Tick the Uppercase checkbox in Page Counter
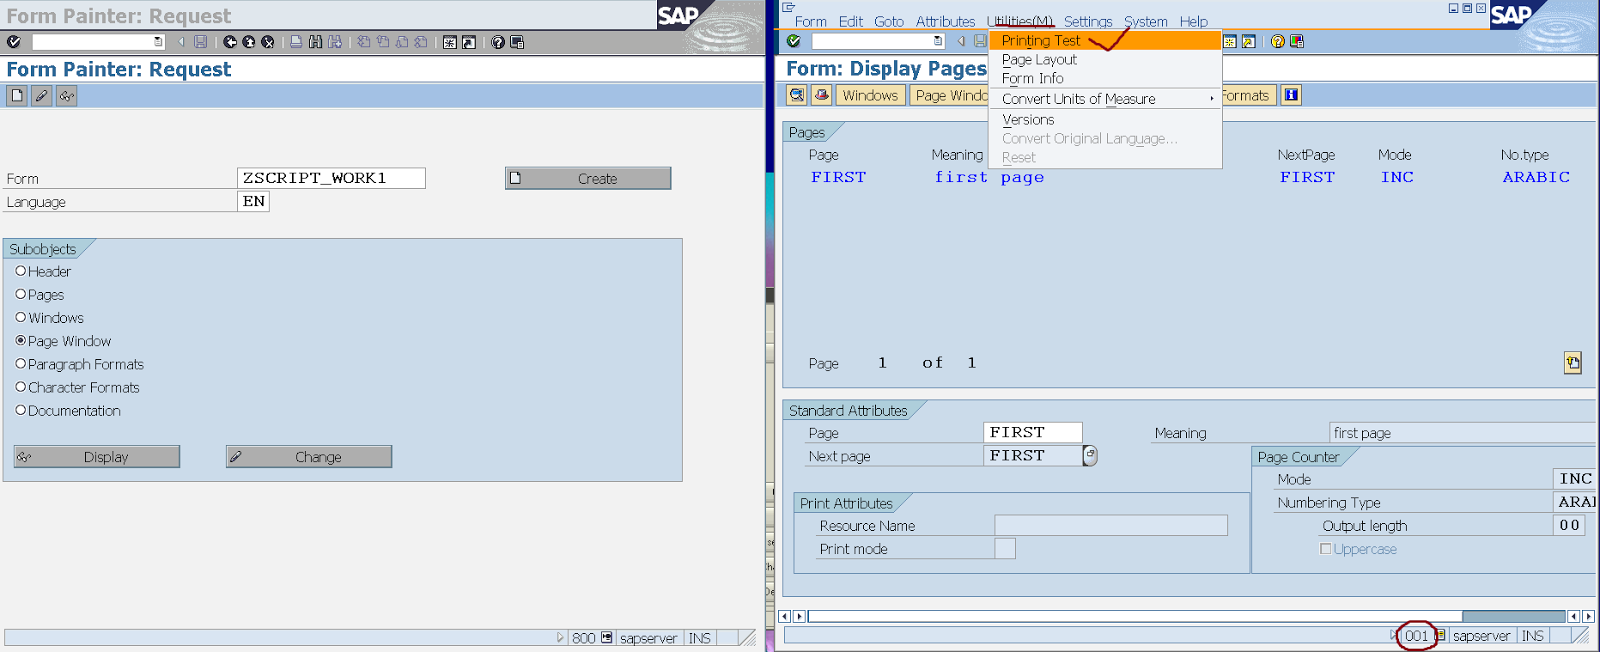The image size is (1600, 652). click(1325, 549)
